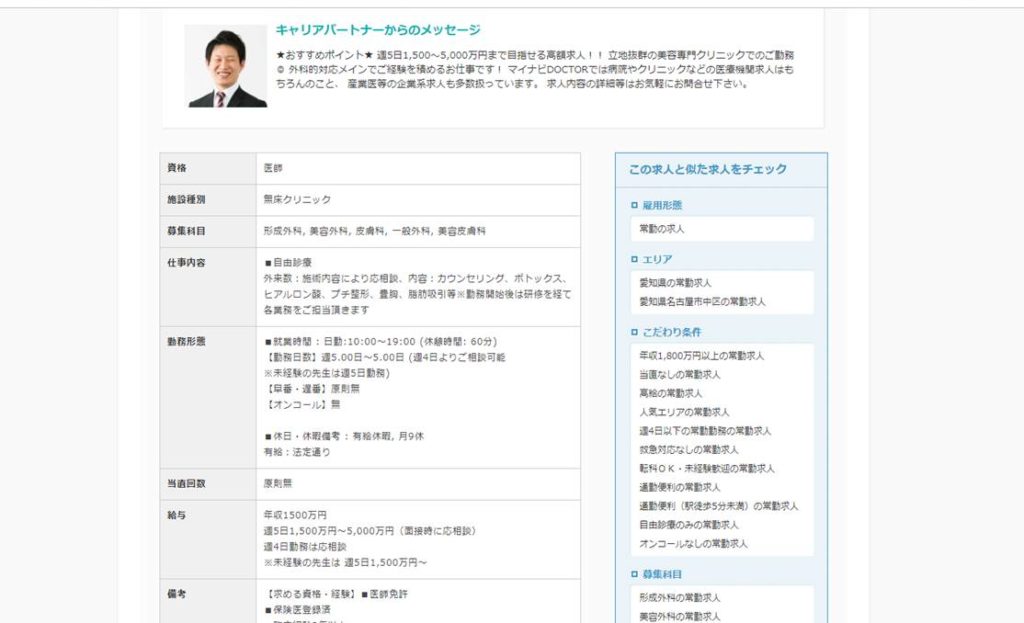The width and height of the screenshot is (1024, 623).
Task: Click the ■保険医登録済 line in remarks
Action: 298,610
